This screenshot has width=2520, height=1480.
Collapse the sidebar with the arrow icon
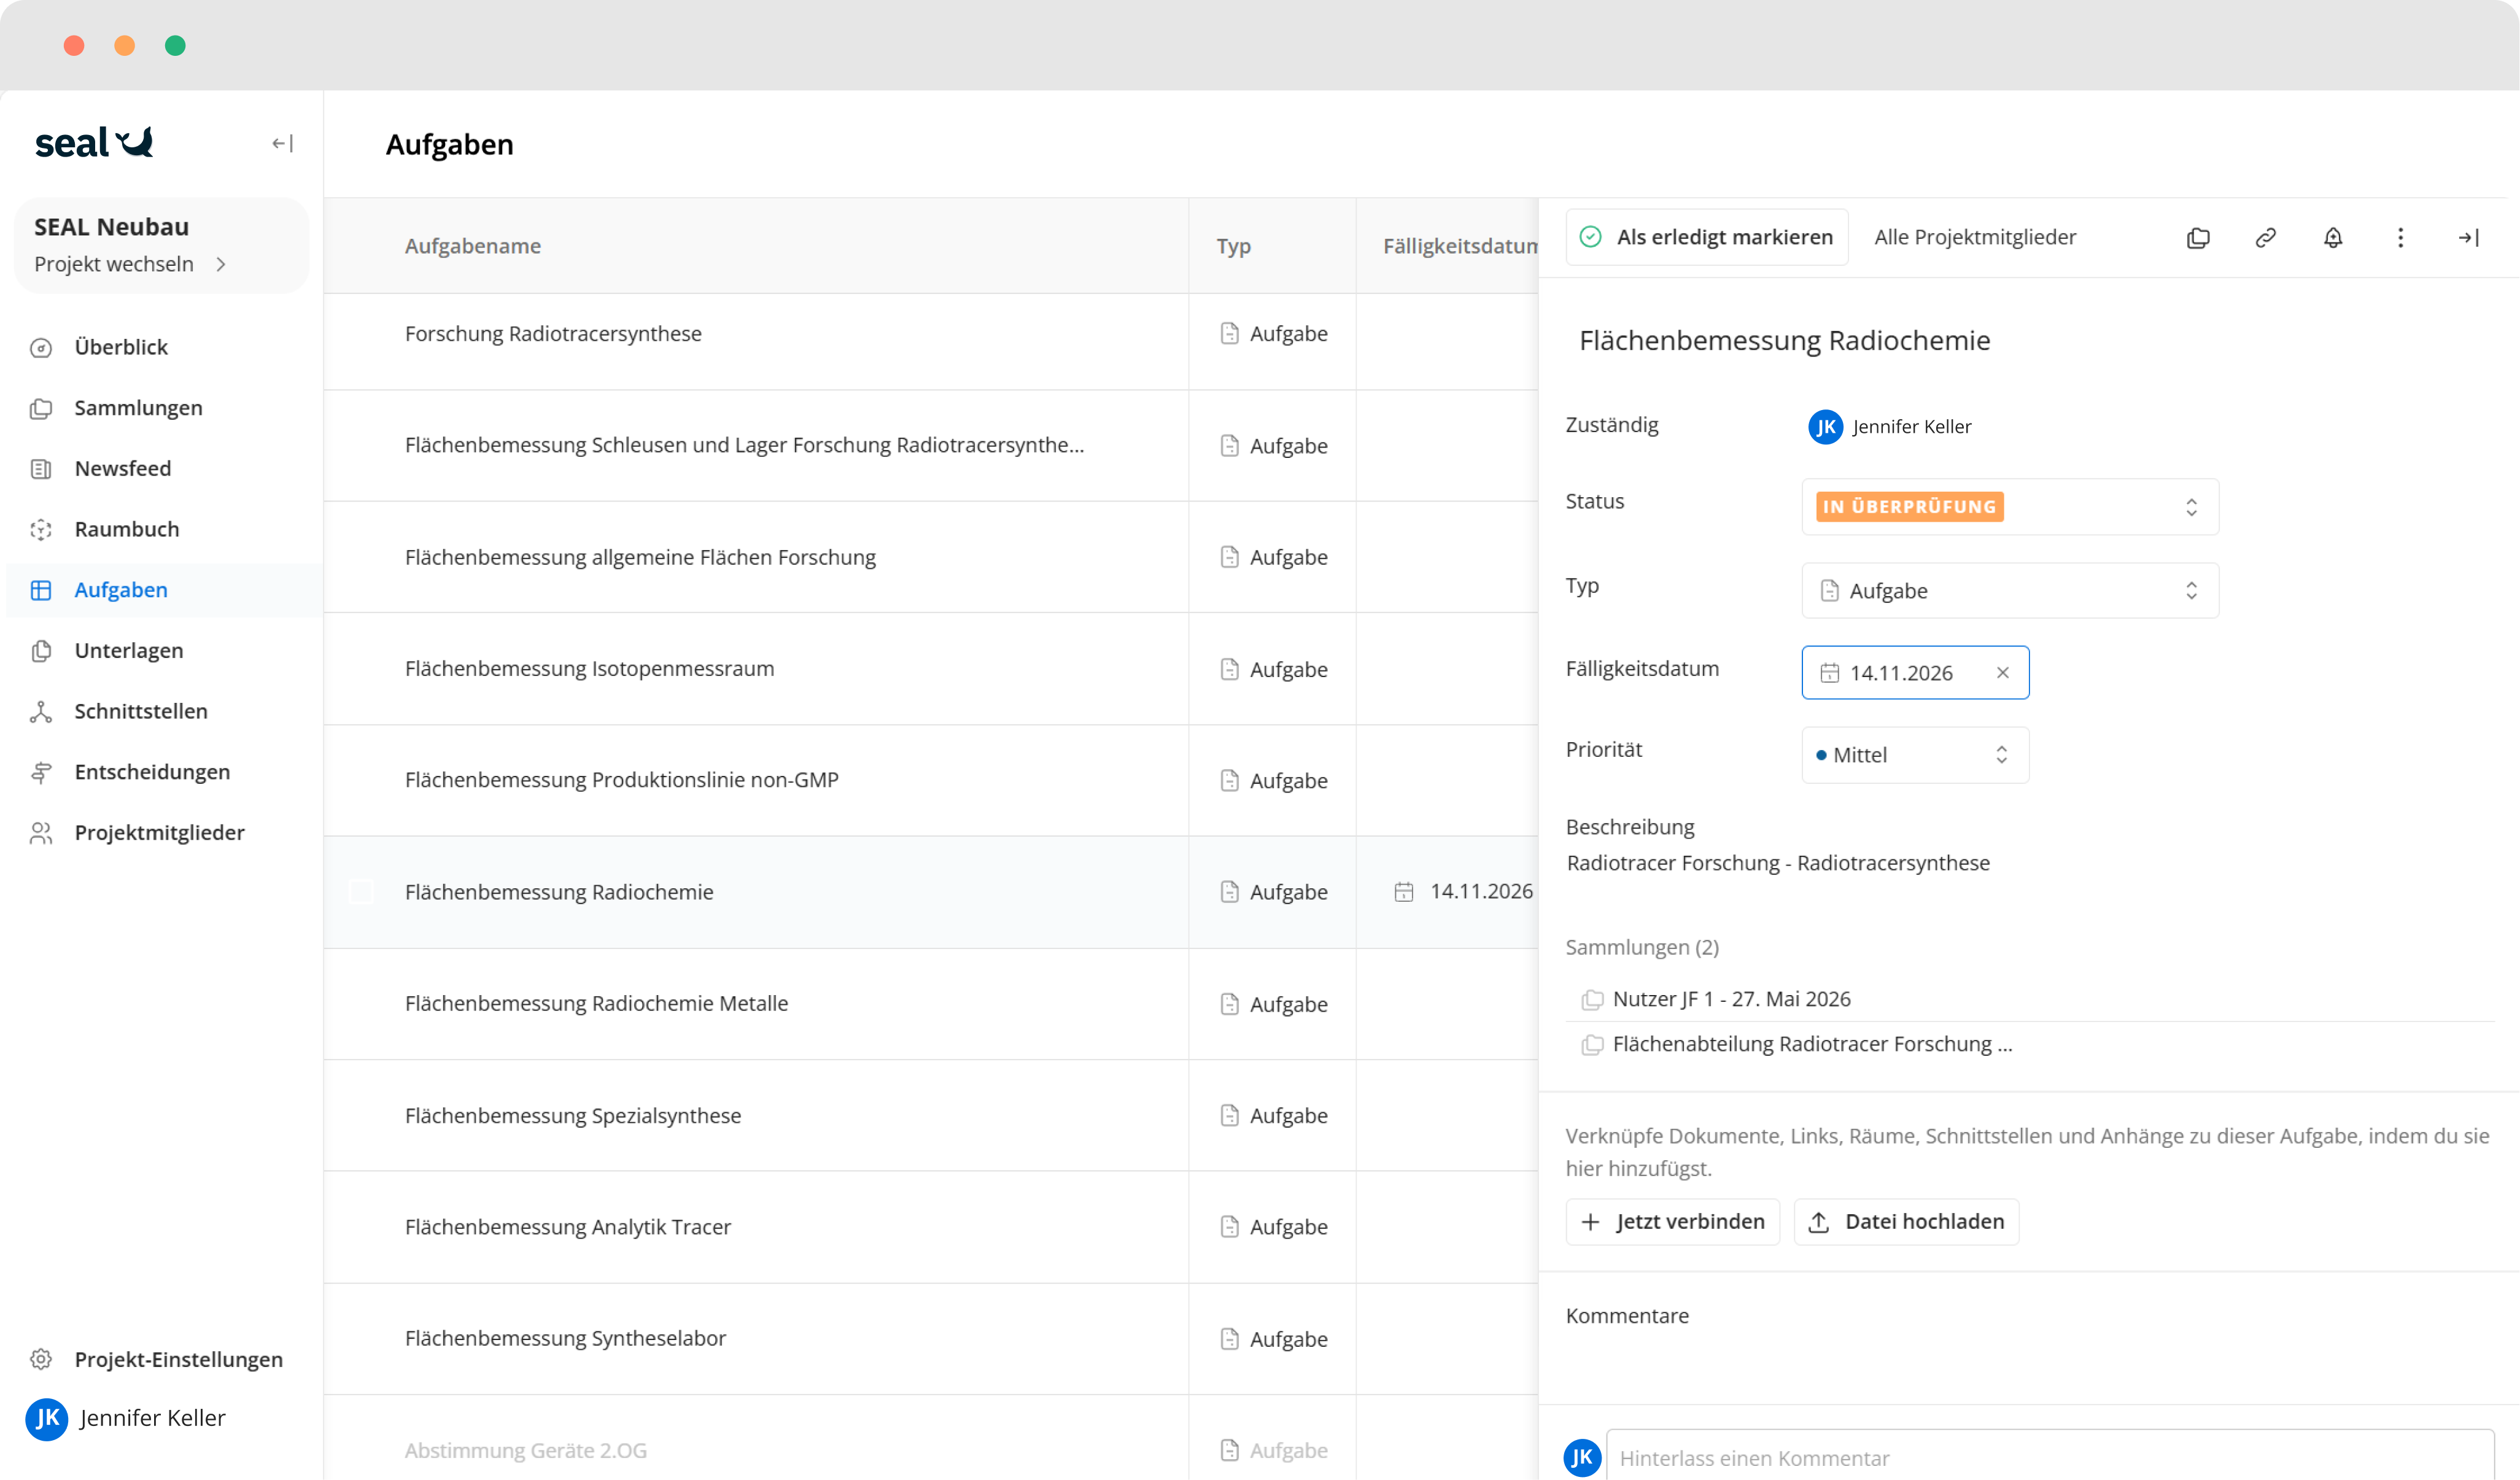[282, 144]
